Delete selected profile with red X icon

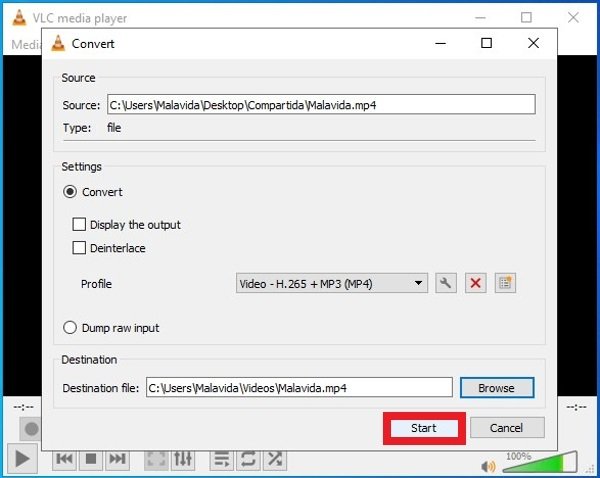click(476, 283)
